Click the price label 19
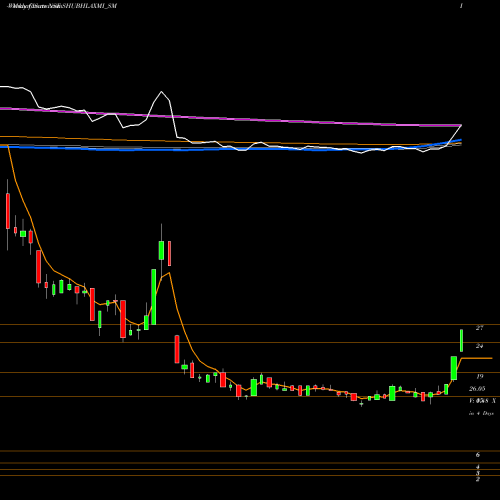Image resolution: width=500 pixels, height=500 pixels. [x=480, y=376]
